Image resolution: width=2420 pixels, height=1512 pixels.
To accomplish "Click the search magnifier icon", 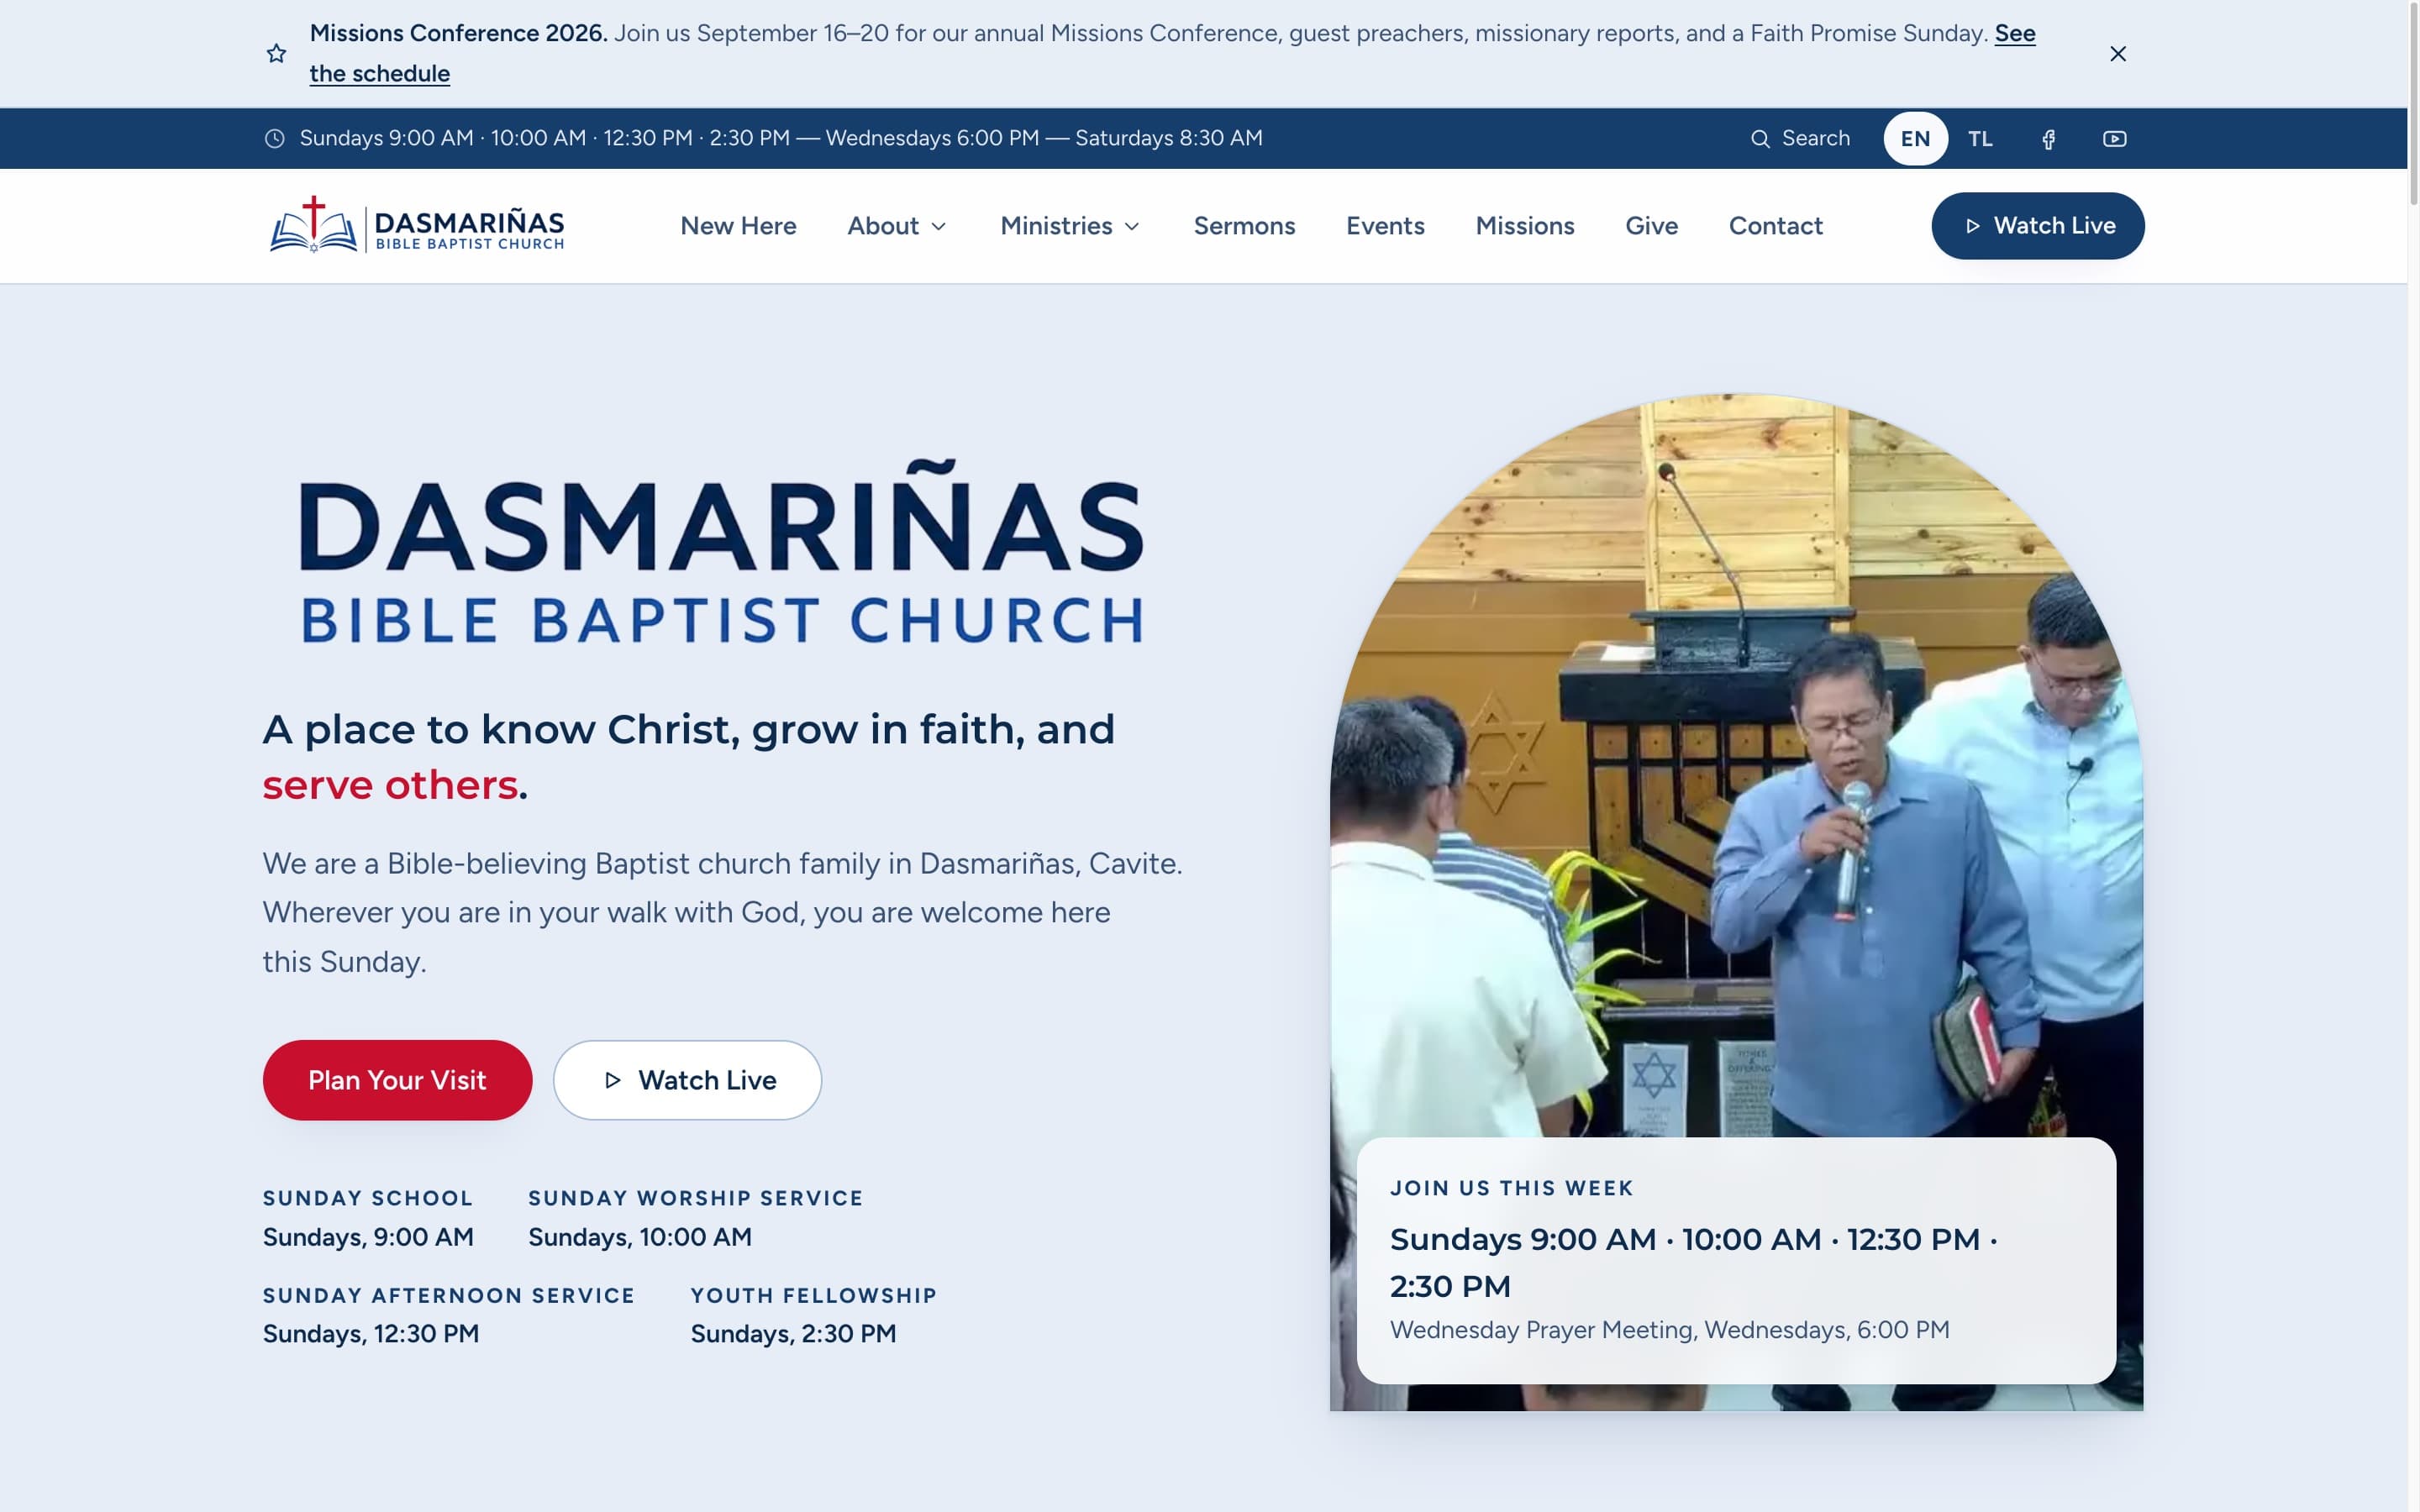I will coord(1760,139).
